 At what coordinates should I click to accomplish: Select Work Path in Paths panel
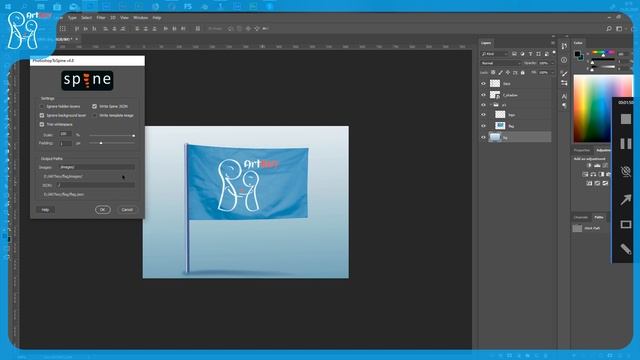click(x=592, y=229)
